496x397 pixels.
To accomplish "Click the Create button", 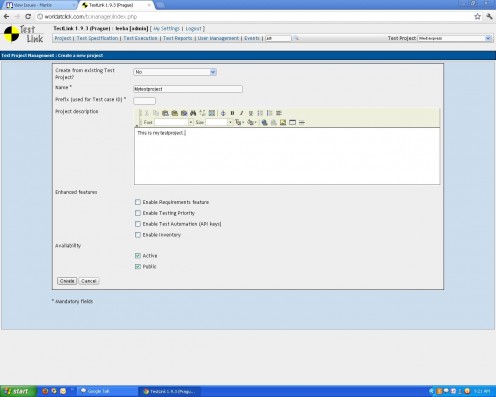I will point(67,281).
